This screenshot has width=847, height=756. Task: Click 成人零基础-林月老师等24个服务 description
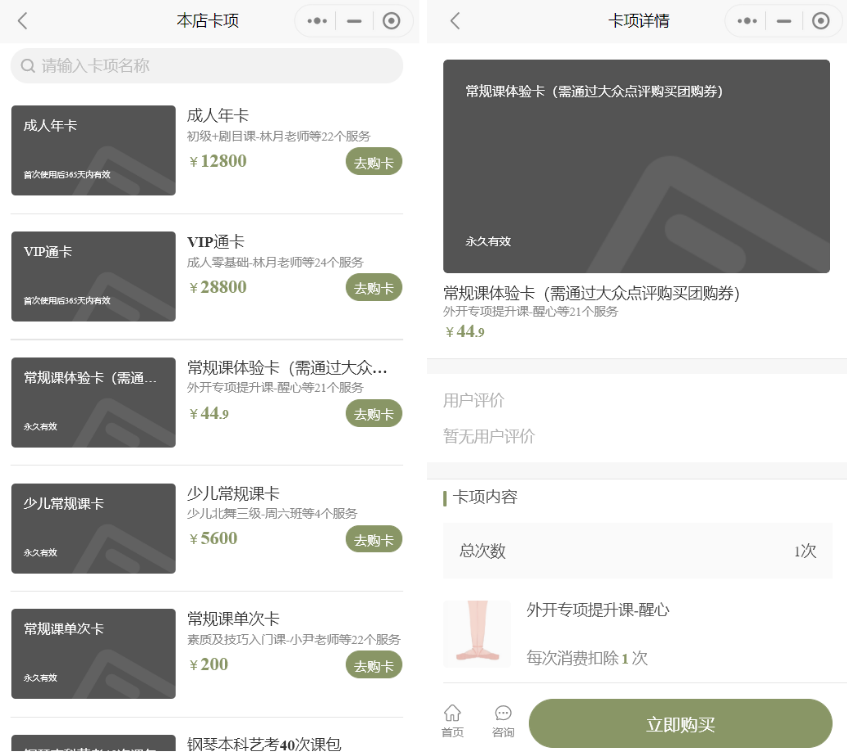coord(275,262)
